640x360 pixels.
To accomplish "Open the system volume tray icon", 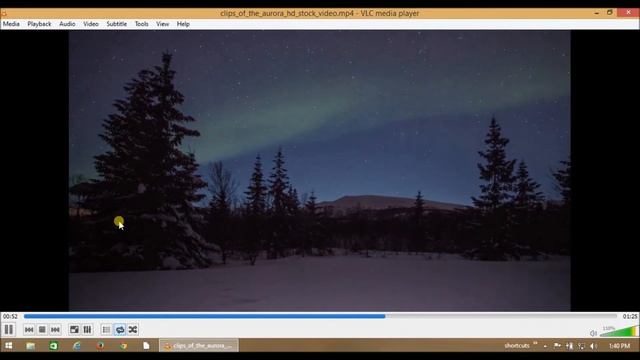I will tap(594, 346).
